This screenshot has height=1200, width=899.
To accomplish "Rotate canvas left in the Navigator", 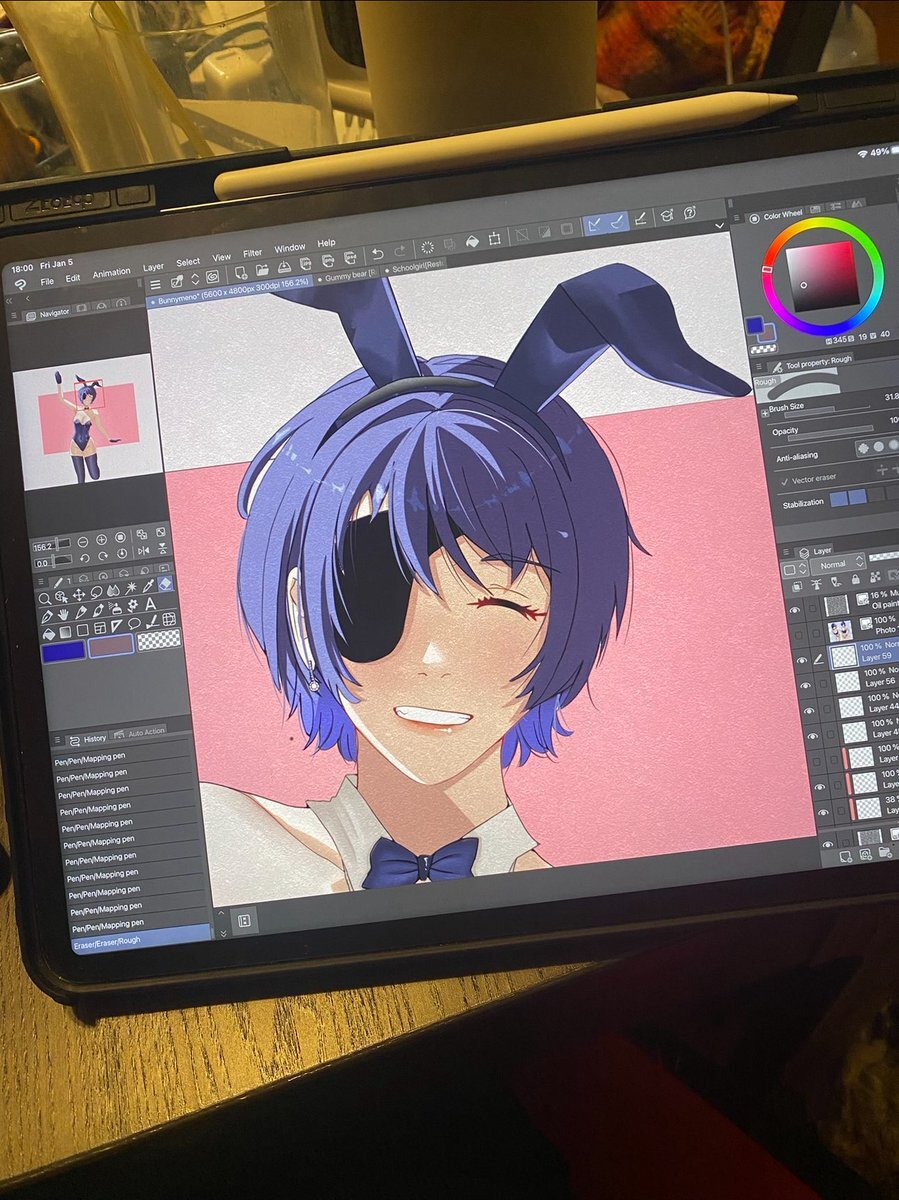I will click(84, 556).
